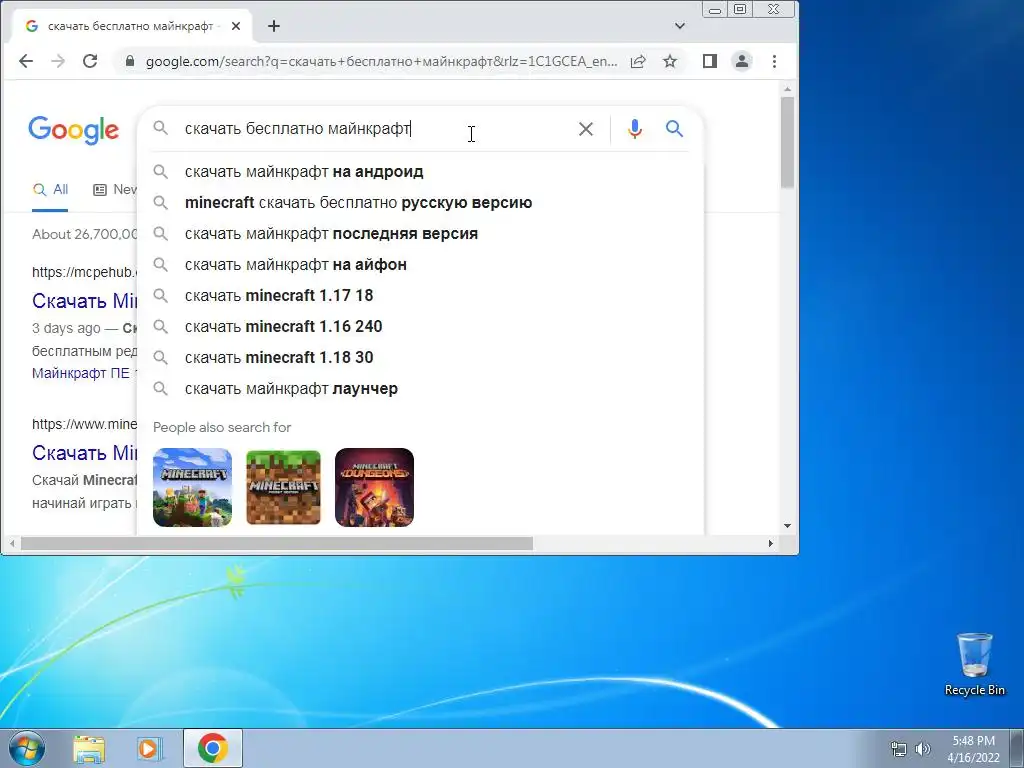This screenshot has width=1024, height=768.
Task: Click the Chrome taskbar button
Action: point(213,748)
